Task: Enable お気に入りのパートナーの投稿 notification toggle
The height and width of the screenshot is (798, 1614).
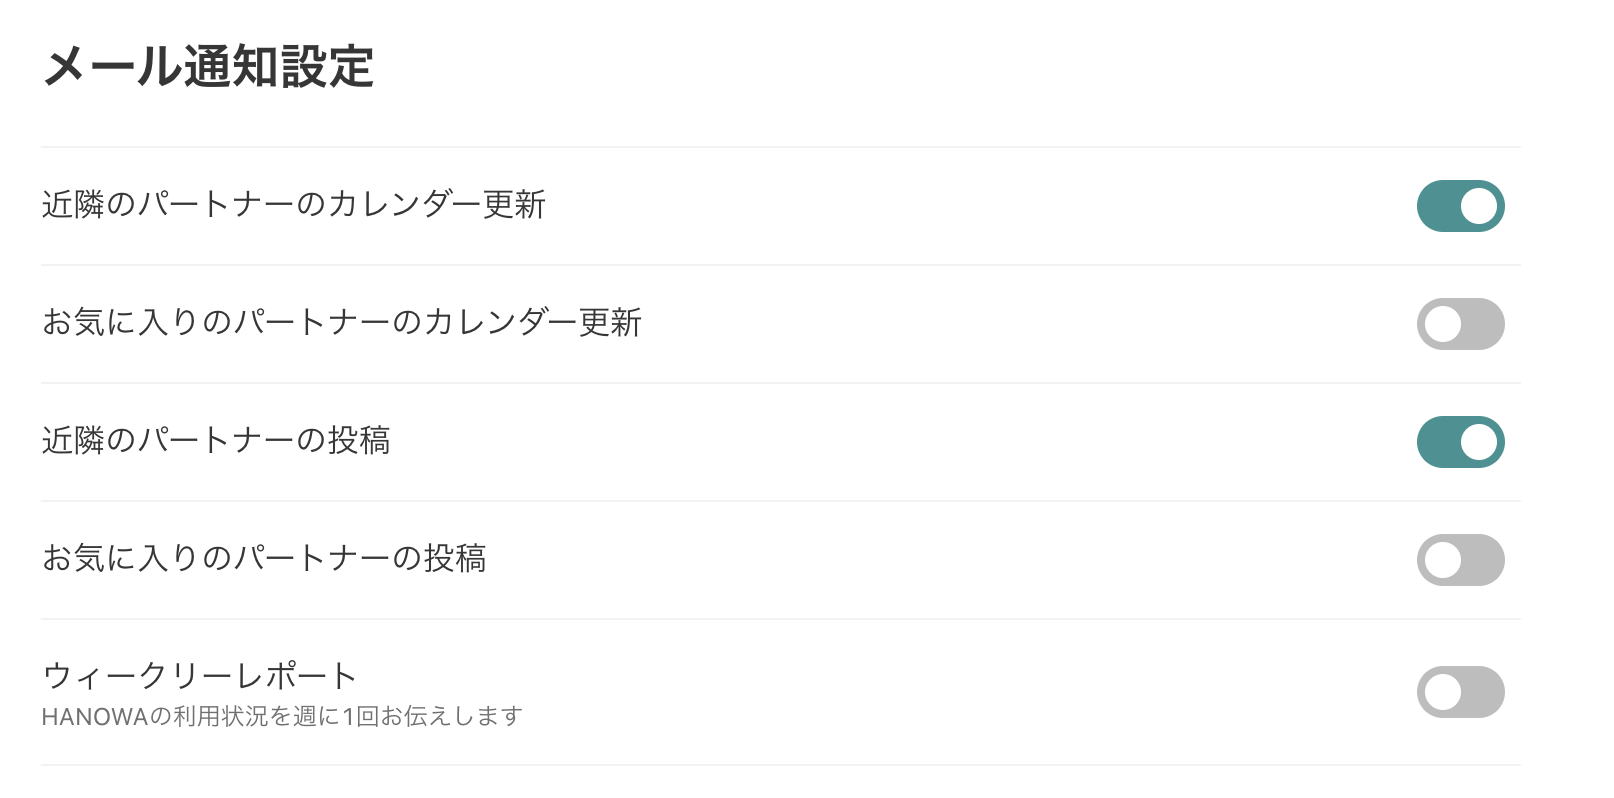Action: 1460,560
